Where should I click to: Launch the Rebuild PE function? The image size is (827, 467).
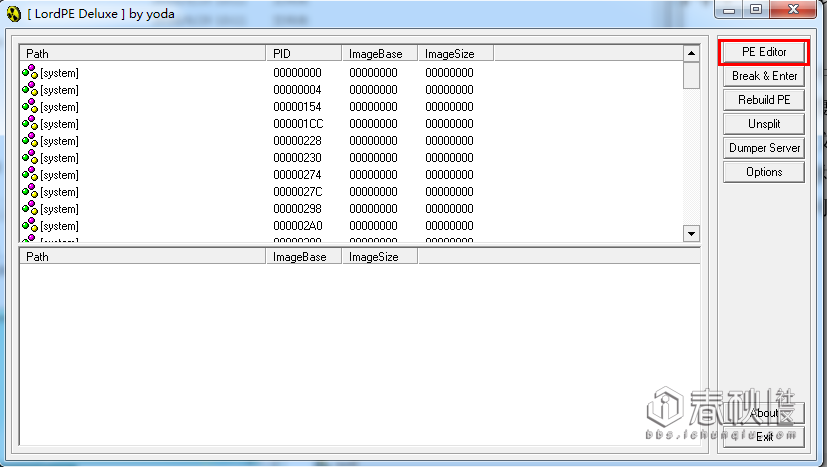coord(764,100)
